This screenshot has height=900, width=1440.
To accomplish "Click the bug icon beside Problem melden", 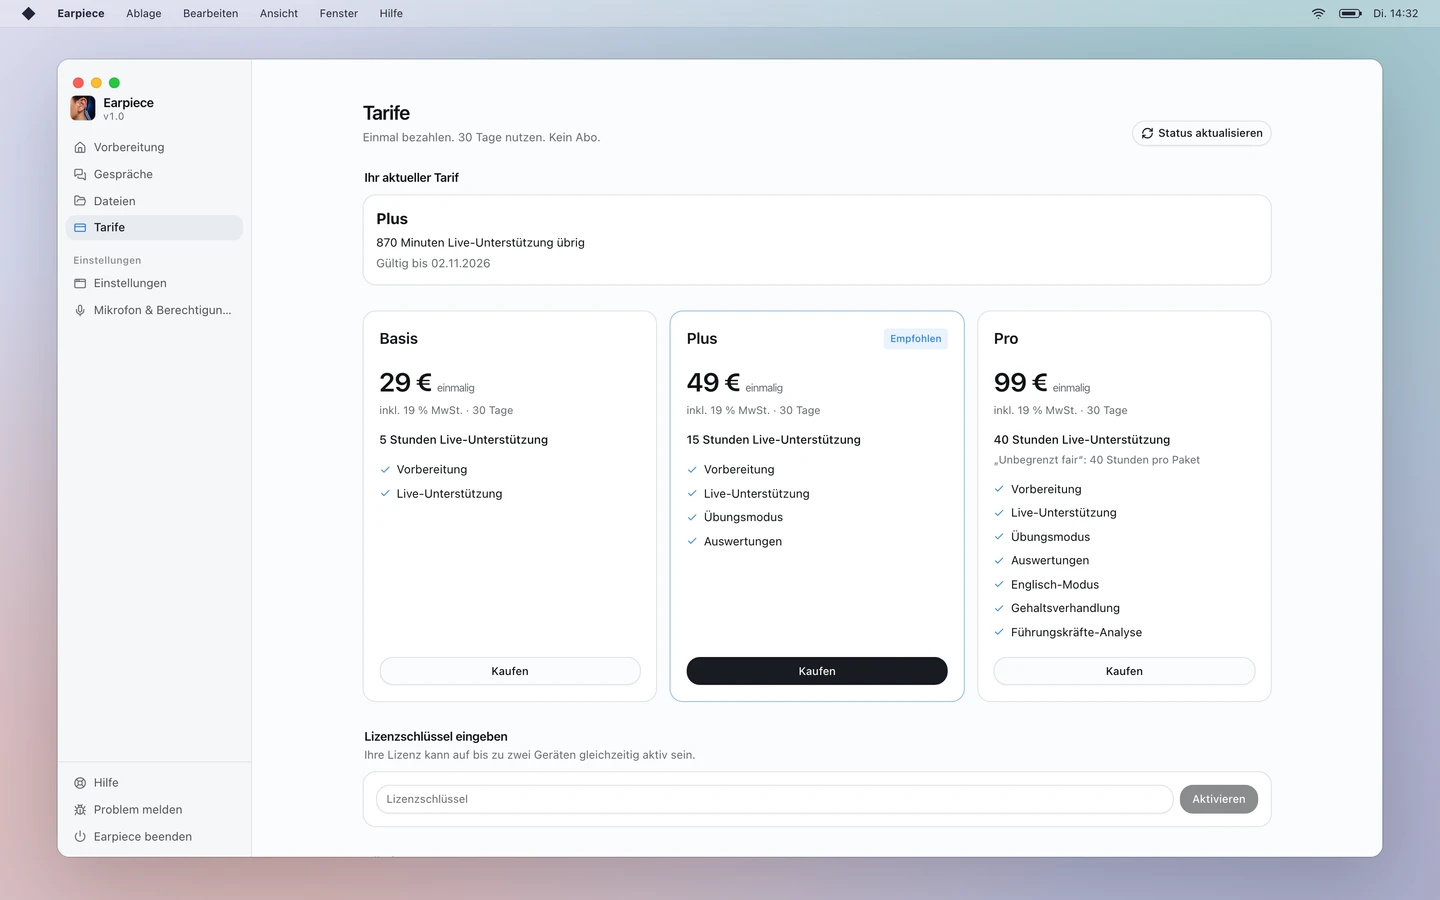I will pyautogui.click(x=80, y=810).
